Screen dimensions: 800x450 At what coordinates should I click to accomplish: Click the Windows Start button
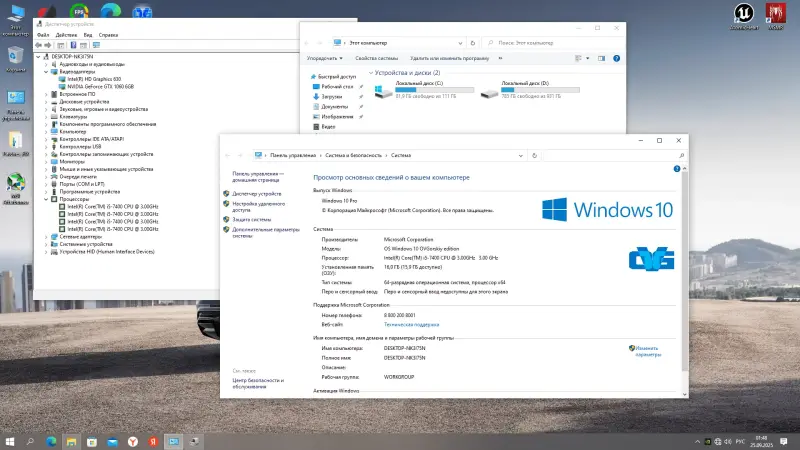tap(10, 440)
